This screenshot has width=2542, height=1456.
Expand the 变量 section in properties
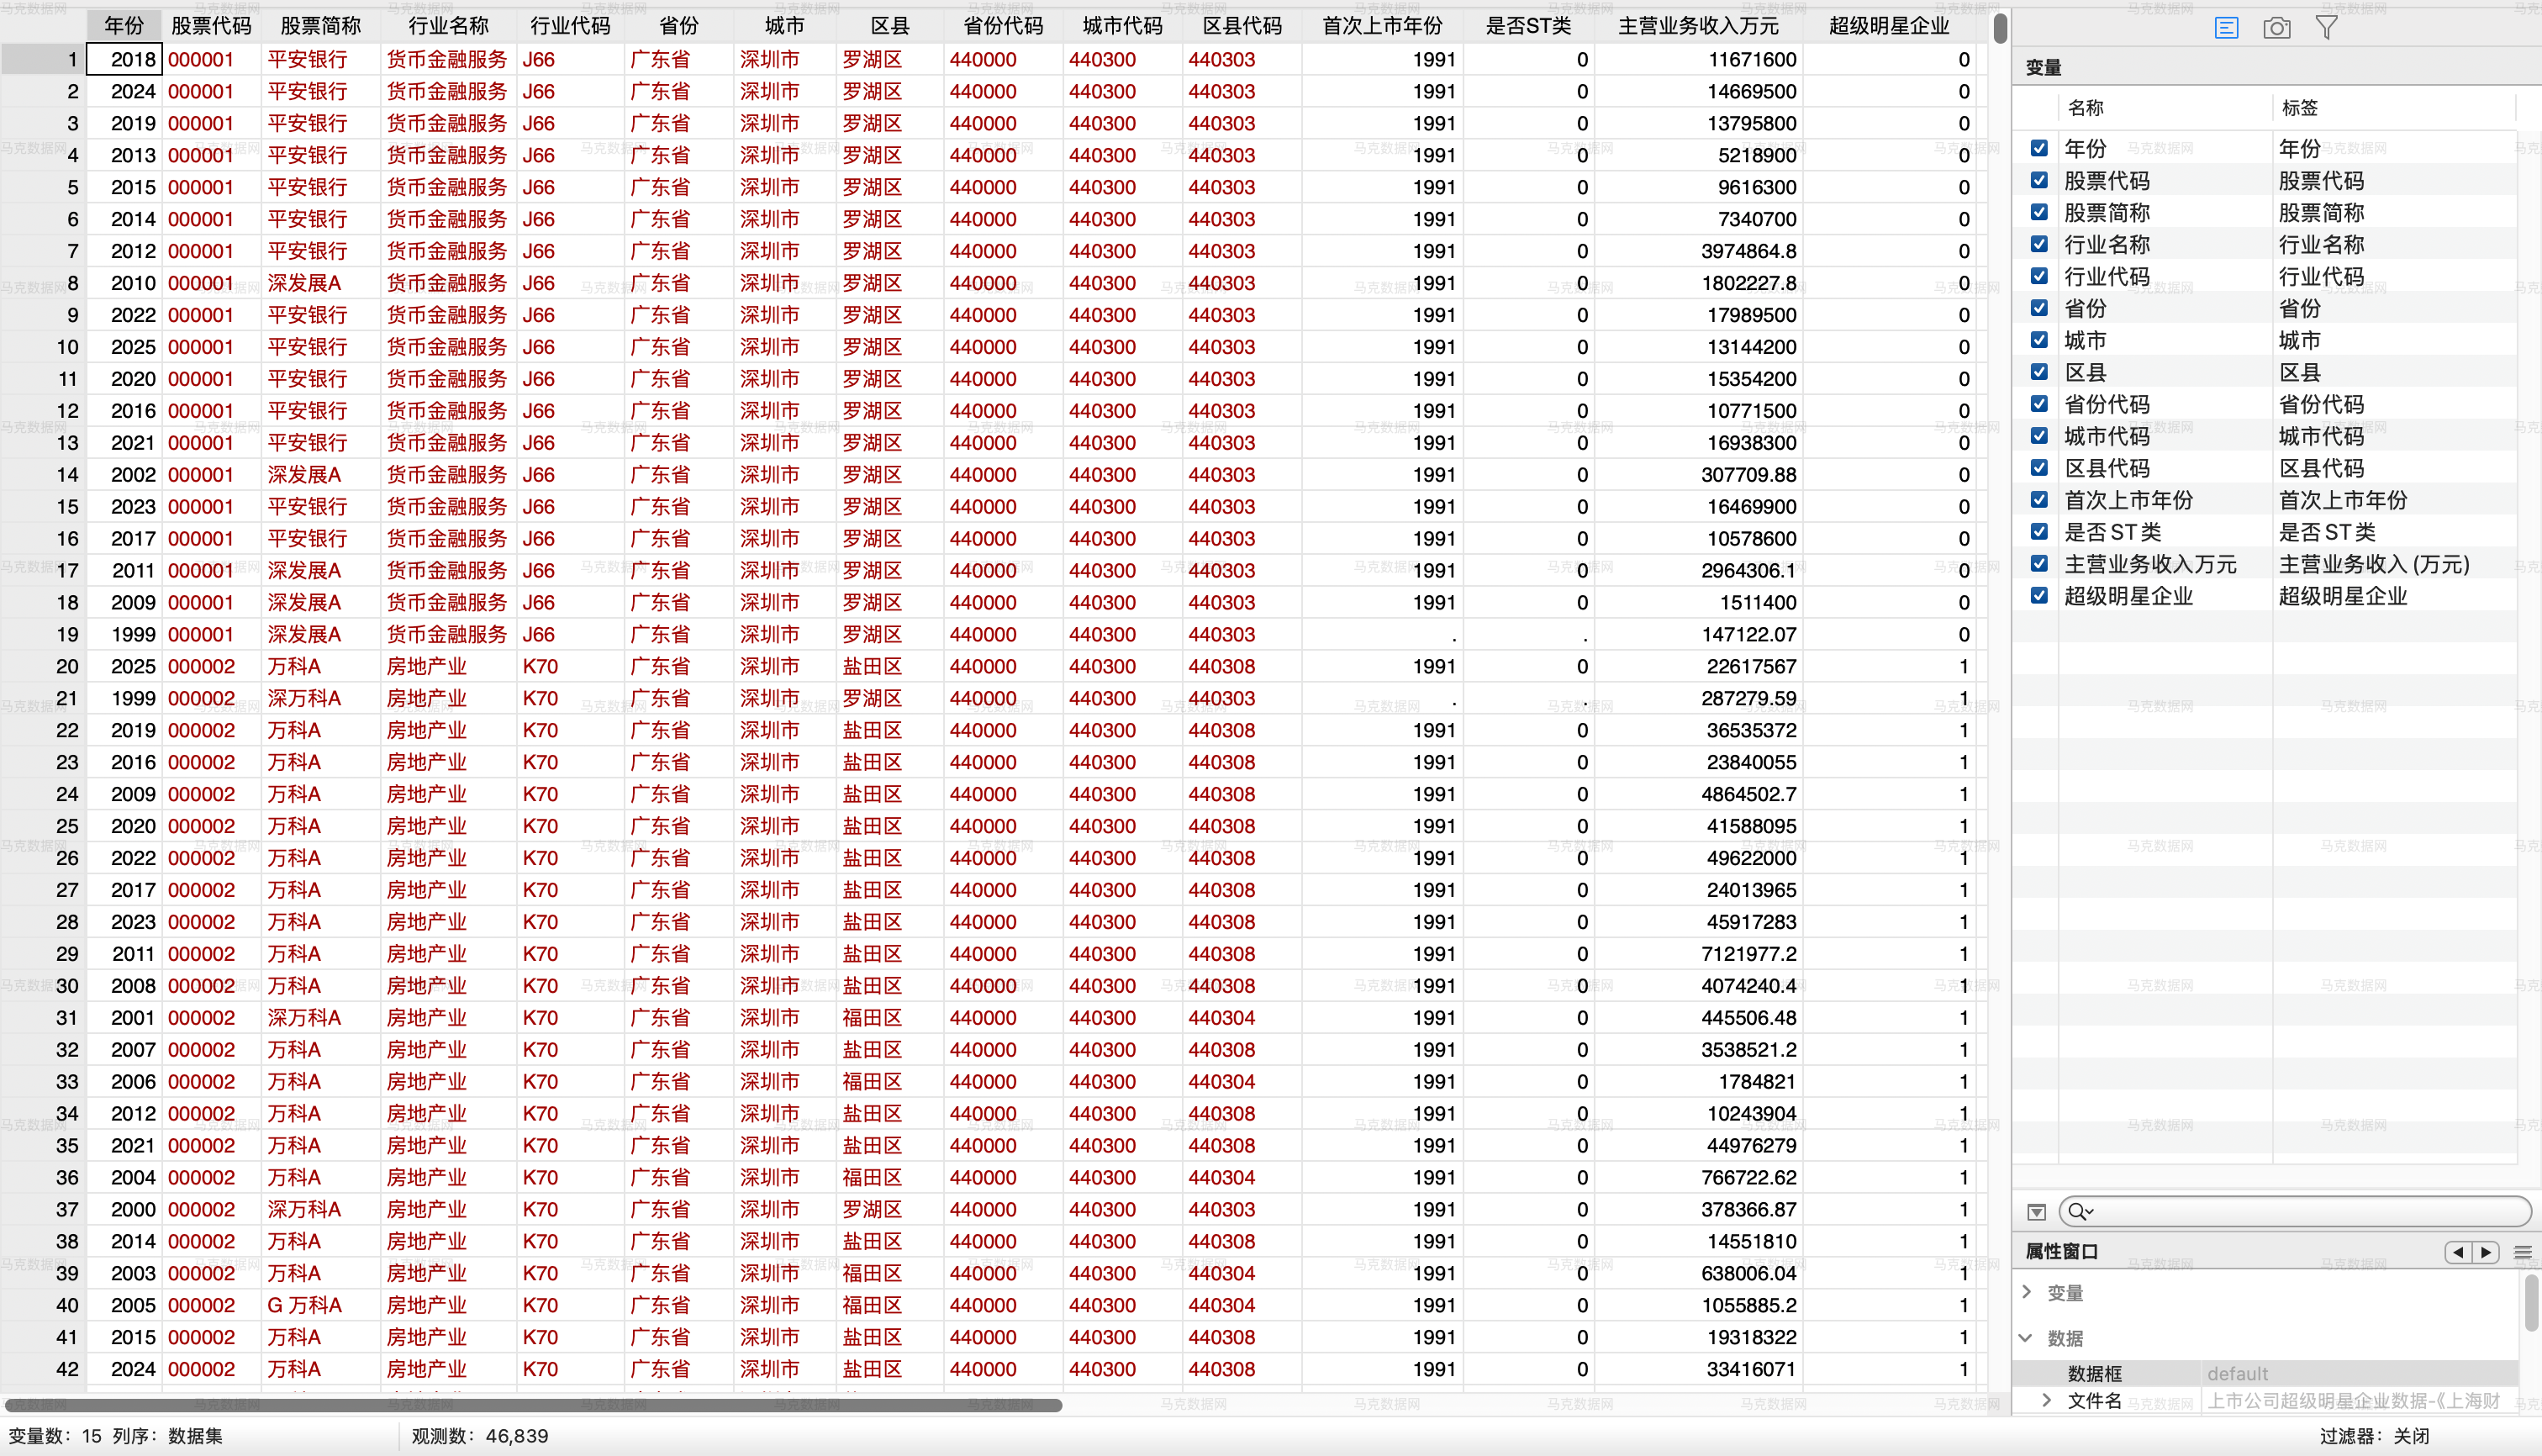click(2027, 1292)
